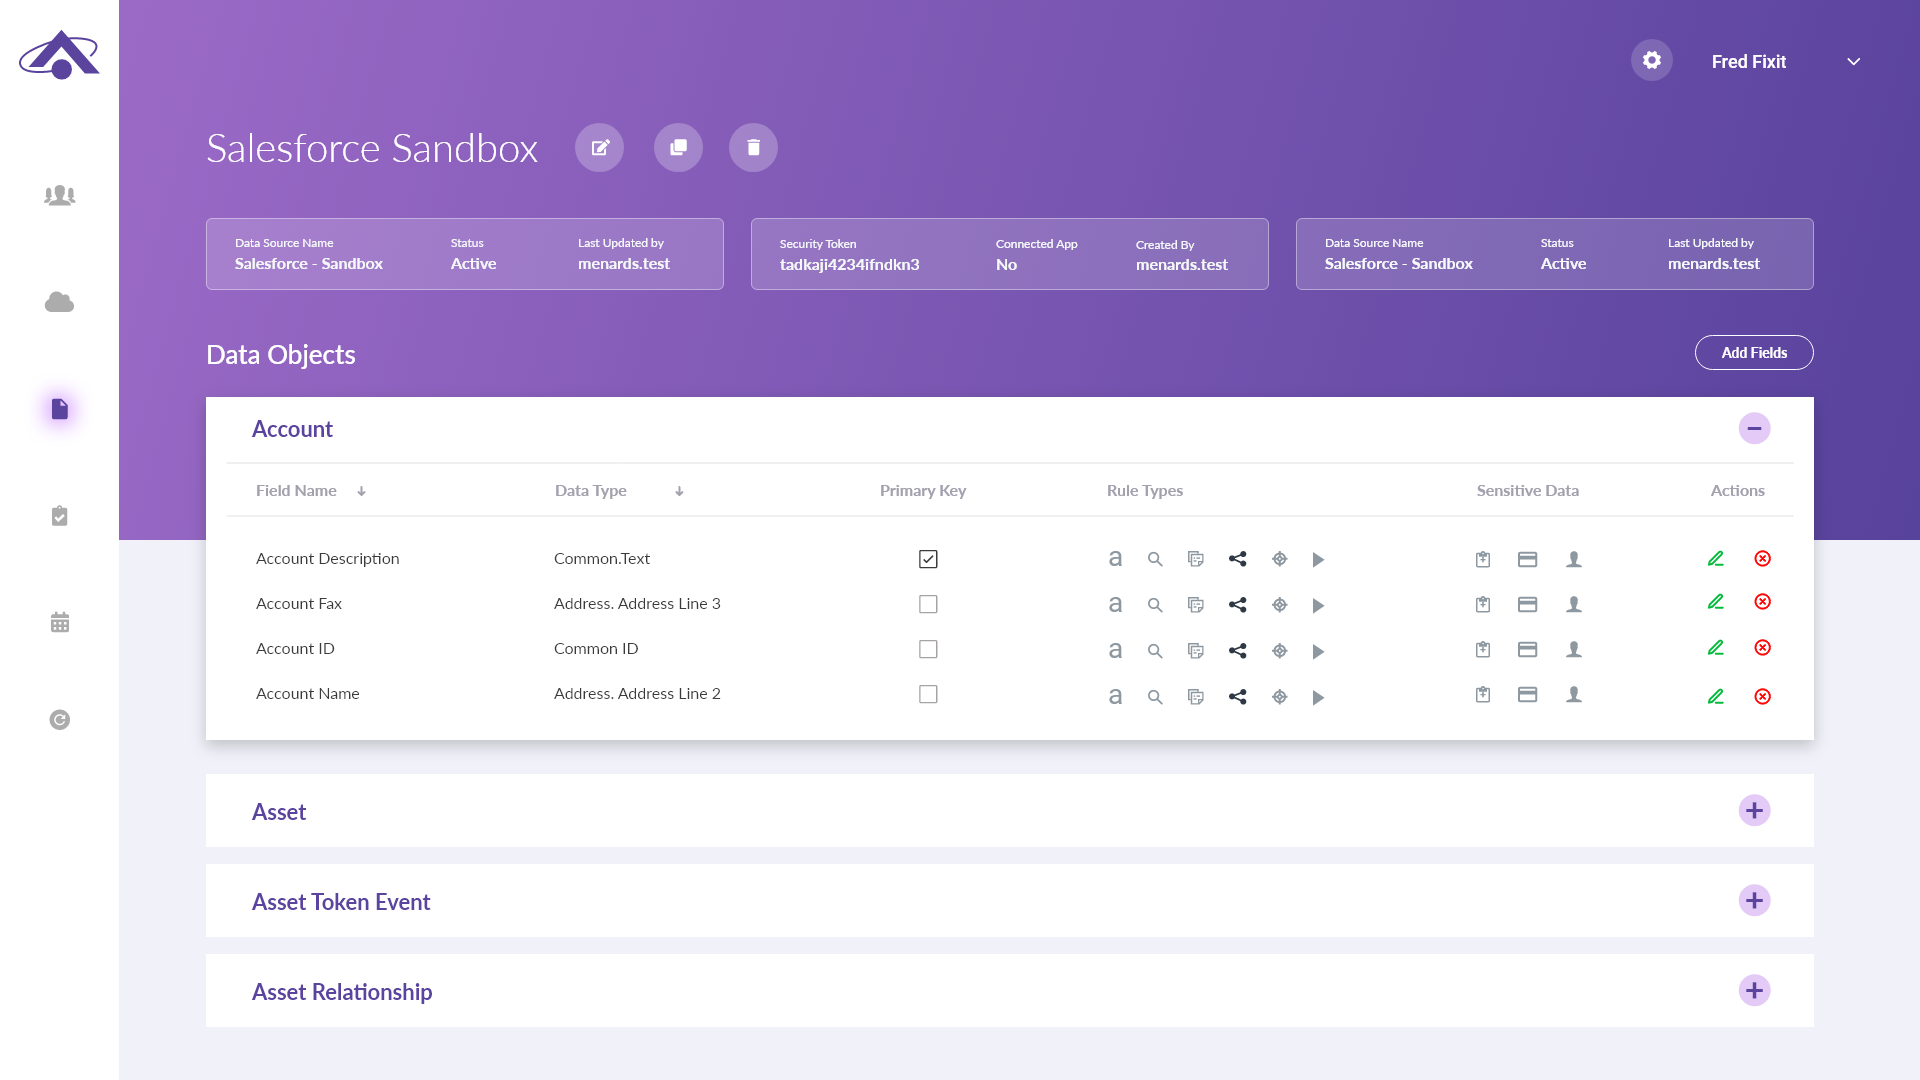Uncheck primary key for Account Description

pyautogui.click(x=928, y=559)
